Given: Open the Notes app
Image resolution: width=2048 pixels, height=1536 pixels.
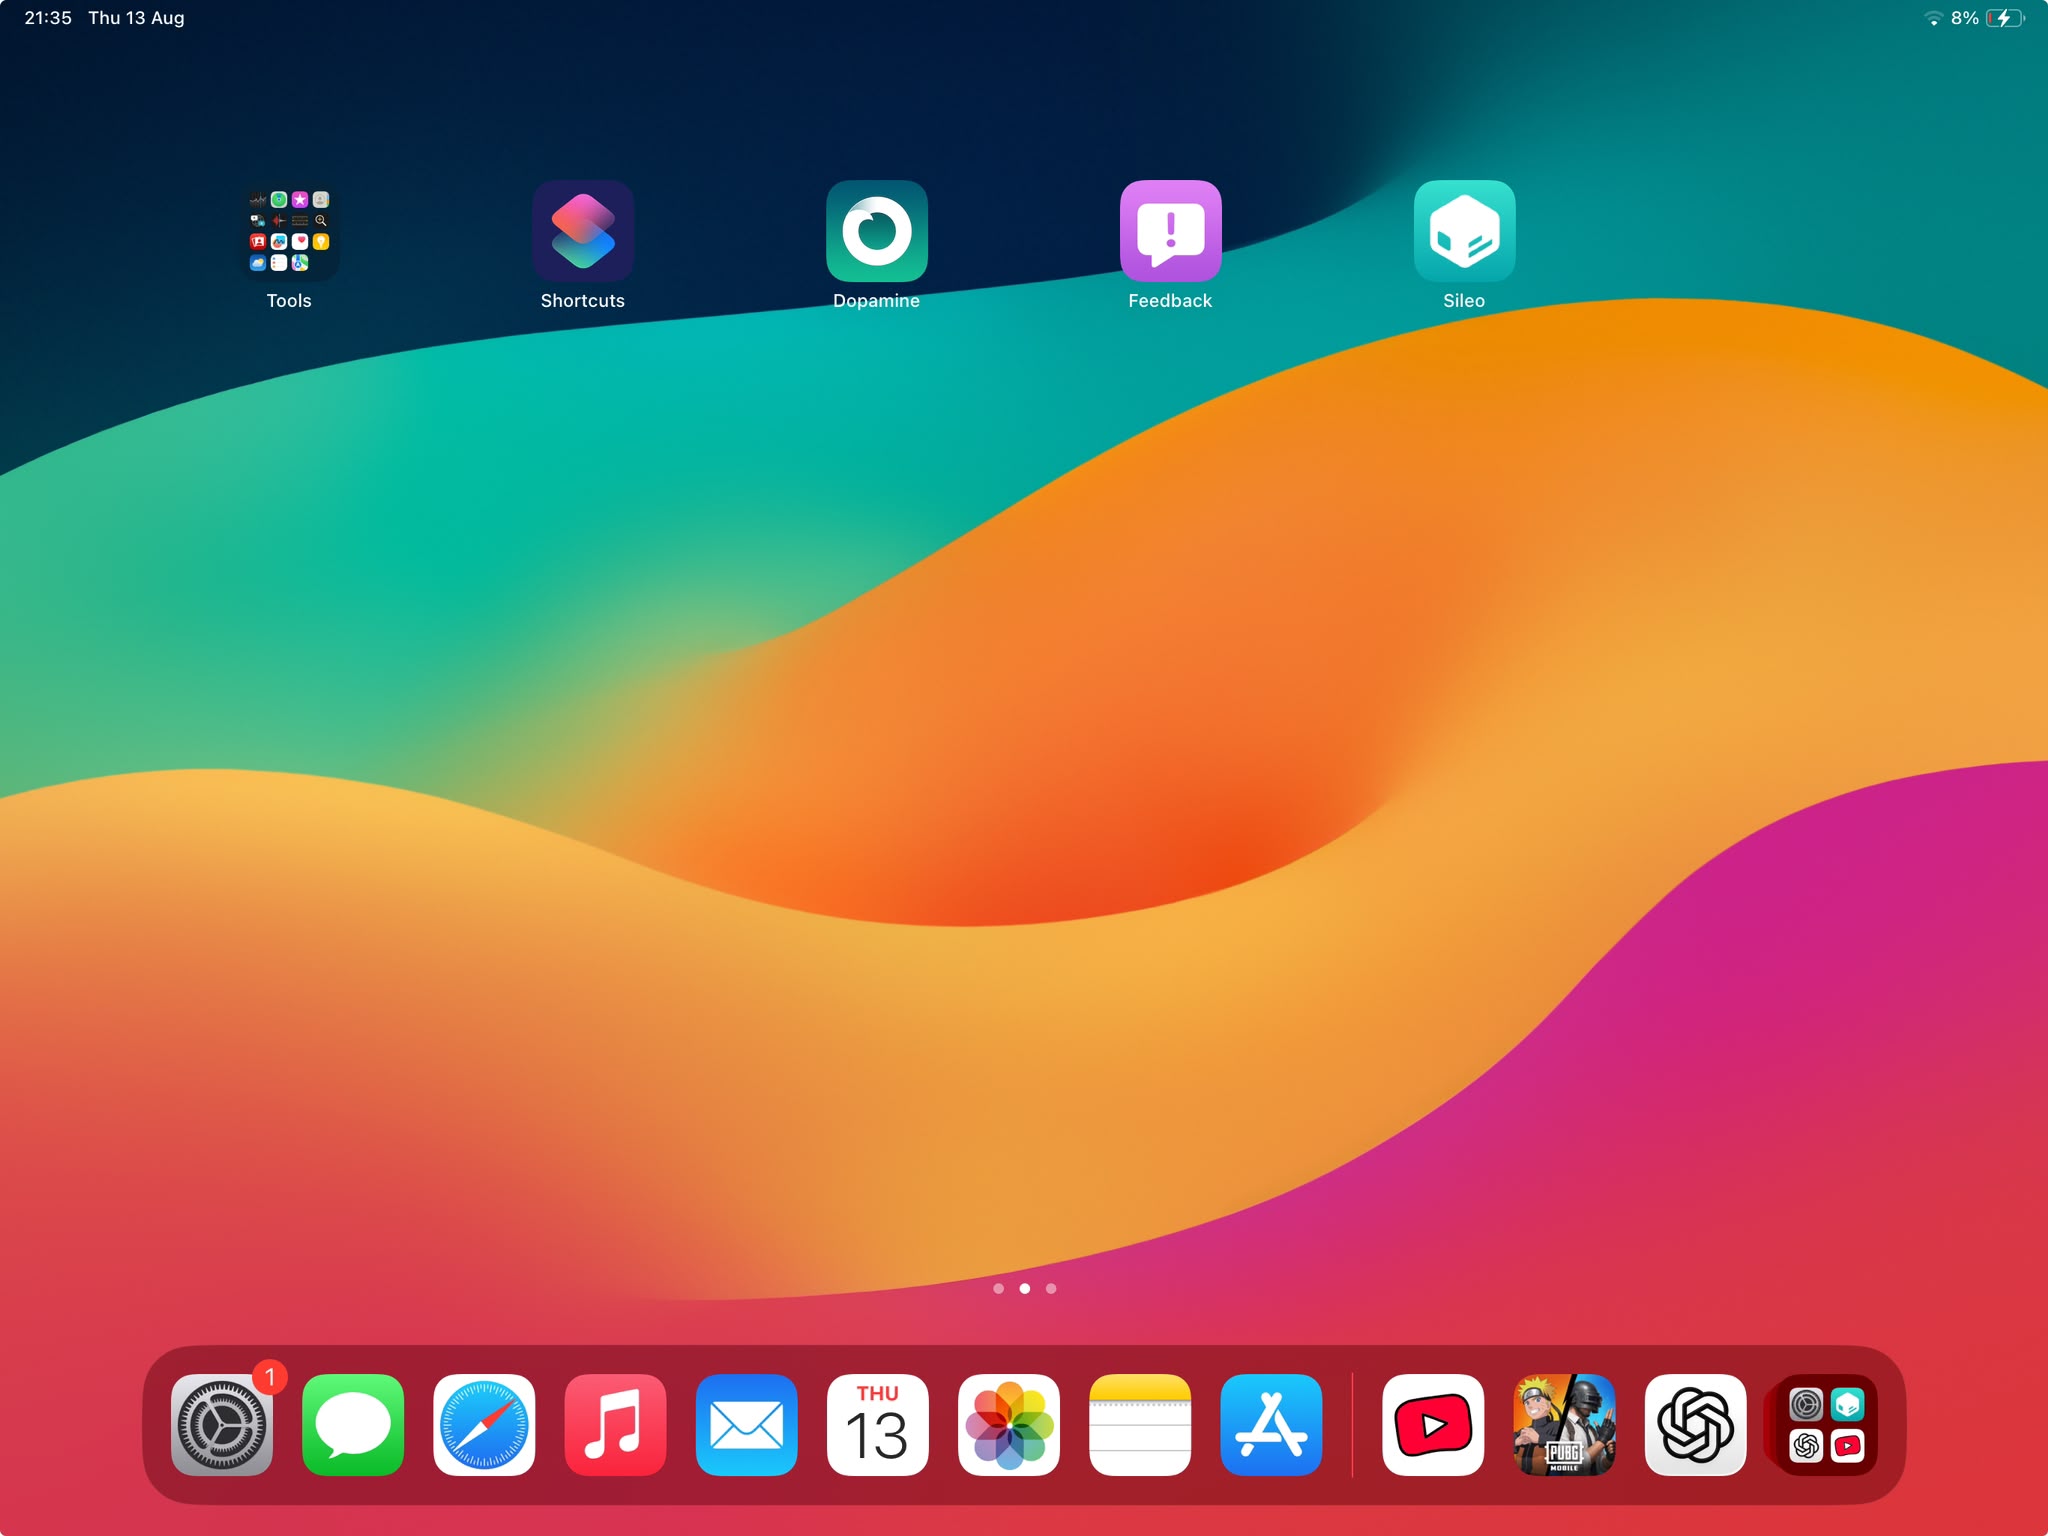Looking at the screenshot, I should 1140,1425.
